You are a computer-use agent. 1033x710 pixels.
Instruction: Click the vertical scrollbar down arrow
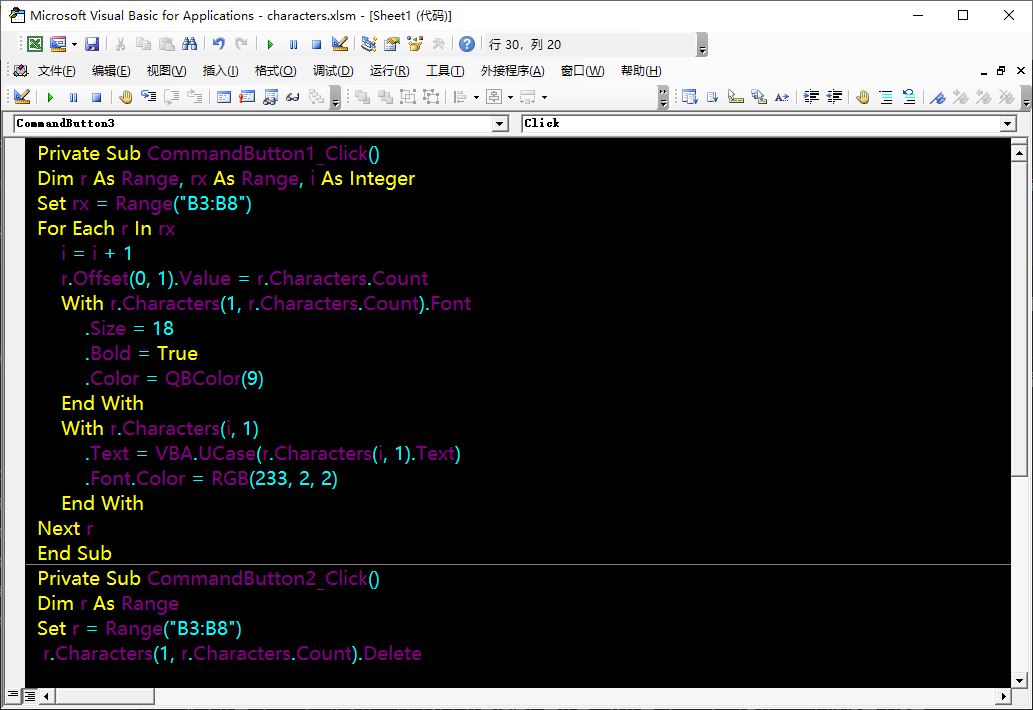(1019, 680)
